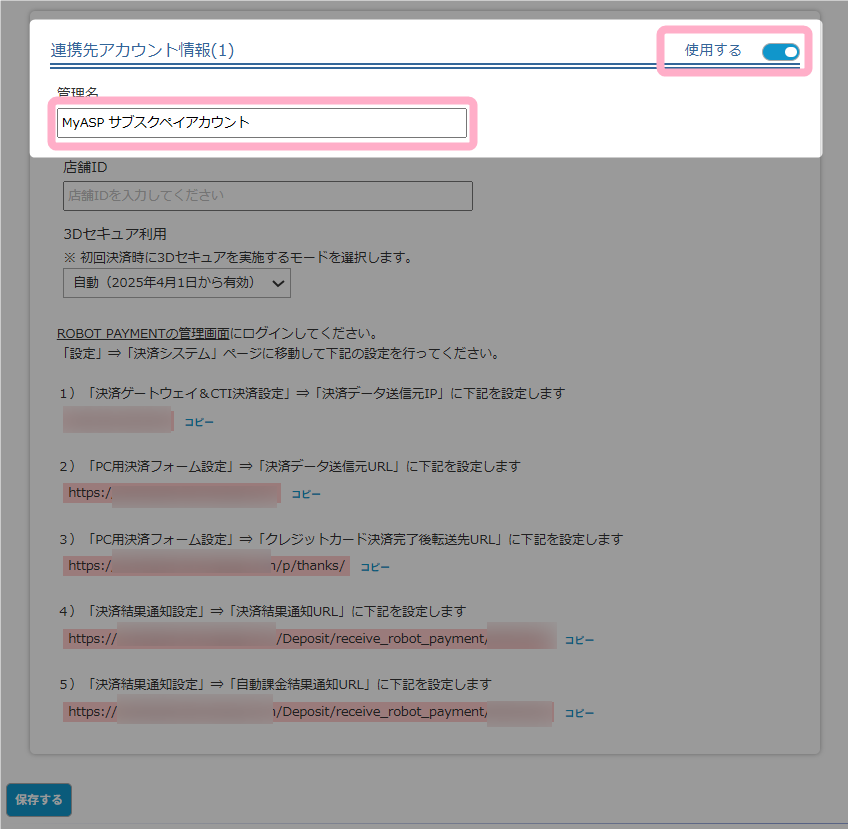Image resolution: width=848 pixels, height=829 pixels.
Task: Click the 使用する label text
Action: click(x=713, y=51)
